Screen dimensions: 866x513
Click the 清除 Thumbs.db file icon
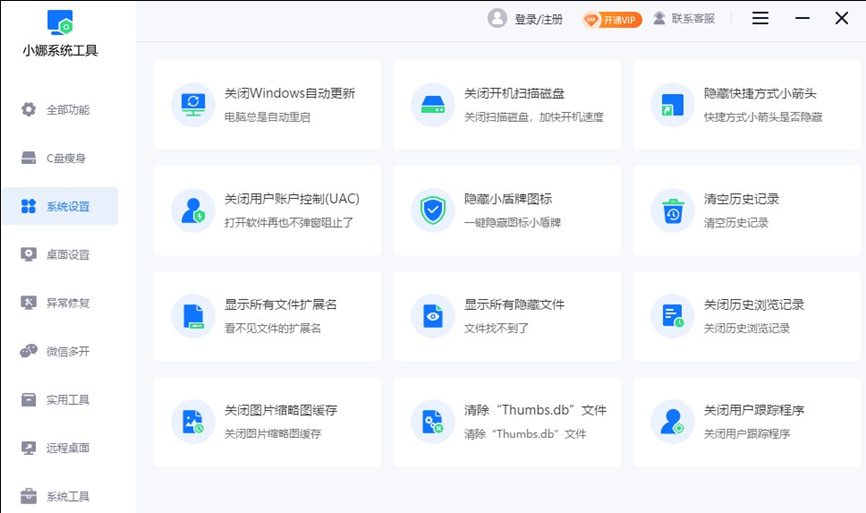[433, 421]
